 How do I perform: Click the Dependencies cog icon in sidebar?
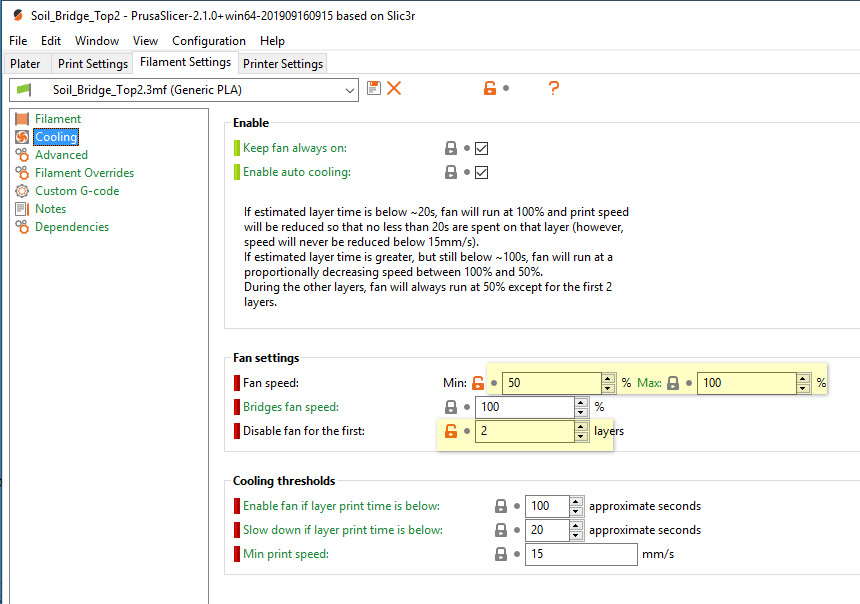[22, 227]
